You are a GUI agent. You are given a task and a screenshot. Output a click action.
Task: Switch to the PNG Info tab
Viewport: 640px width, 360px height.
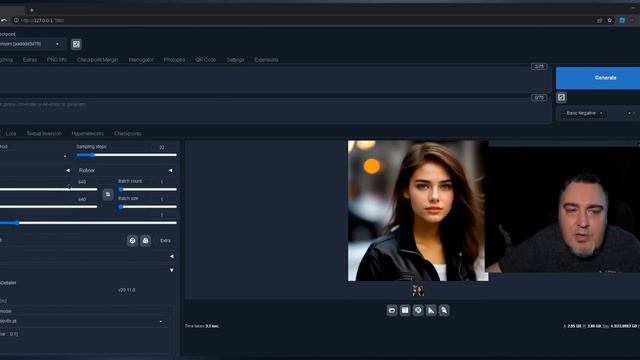coord(57,60)
